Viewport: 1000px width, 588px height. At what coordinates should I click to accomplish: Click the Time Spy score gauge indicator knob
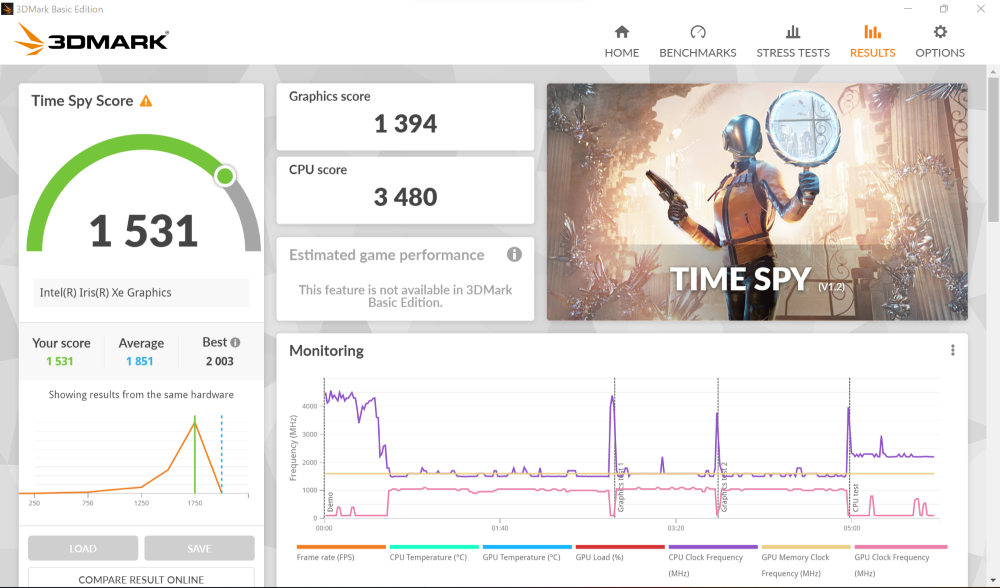pyautogui.click(x=224, y=176)
